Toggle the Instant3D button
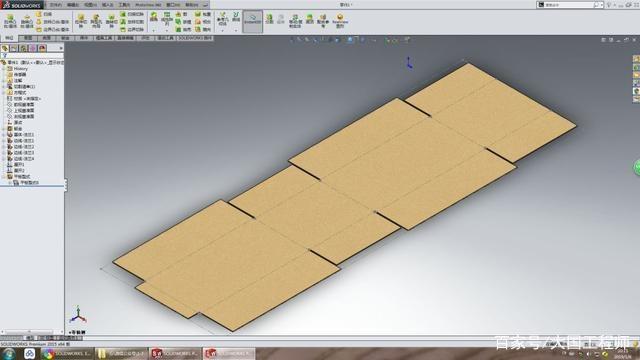Image resolution: width=640 pixels, height=360 pixels. pos(253,21)
